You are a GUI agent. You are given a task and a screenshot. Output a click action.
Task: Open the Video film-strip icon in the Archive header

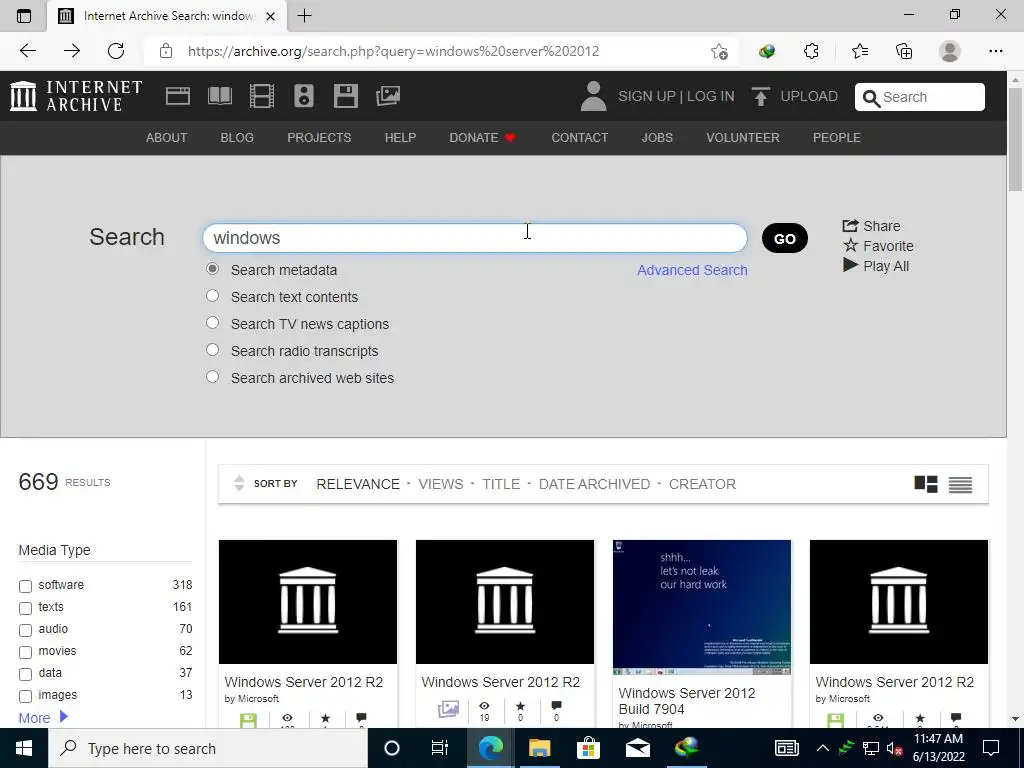(262, 96)
